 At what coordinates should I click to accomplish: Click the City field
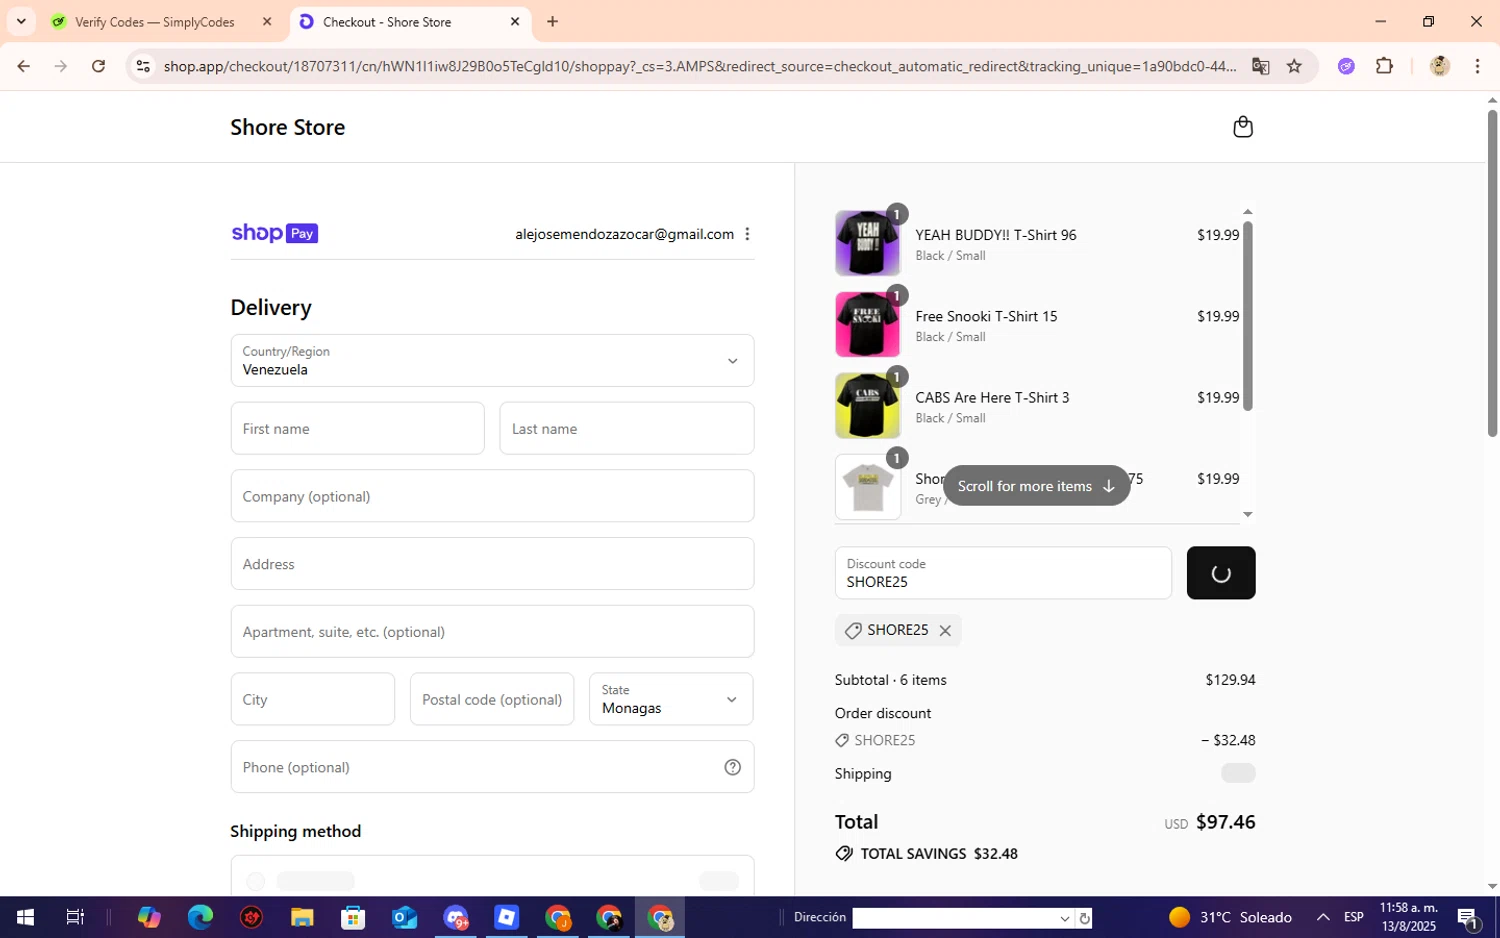[x=313, y=699]
